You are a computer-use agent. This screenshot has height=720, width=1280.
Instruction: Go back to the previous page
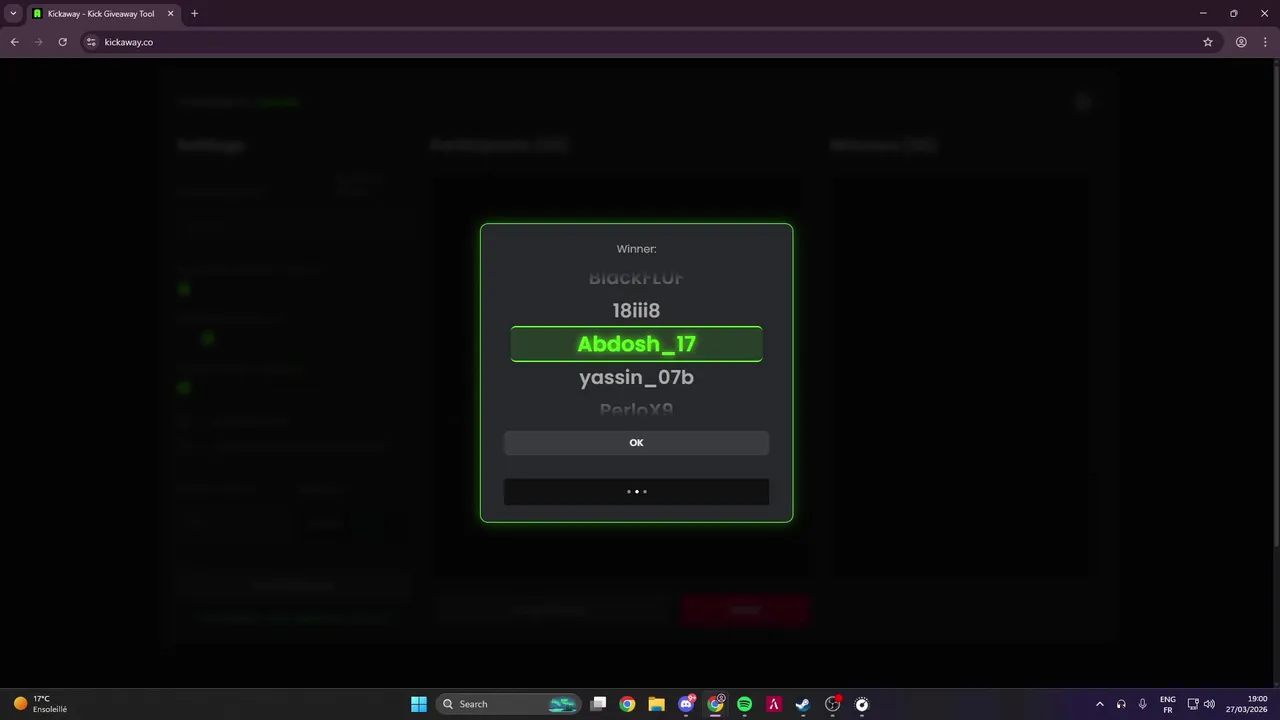14,42
